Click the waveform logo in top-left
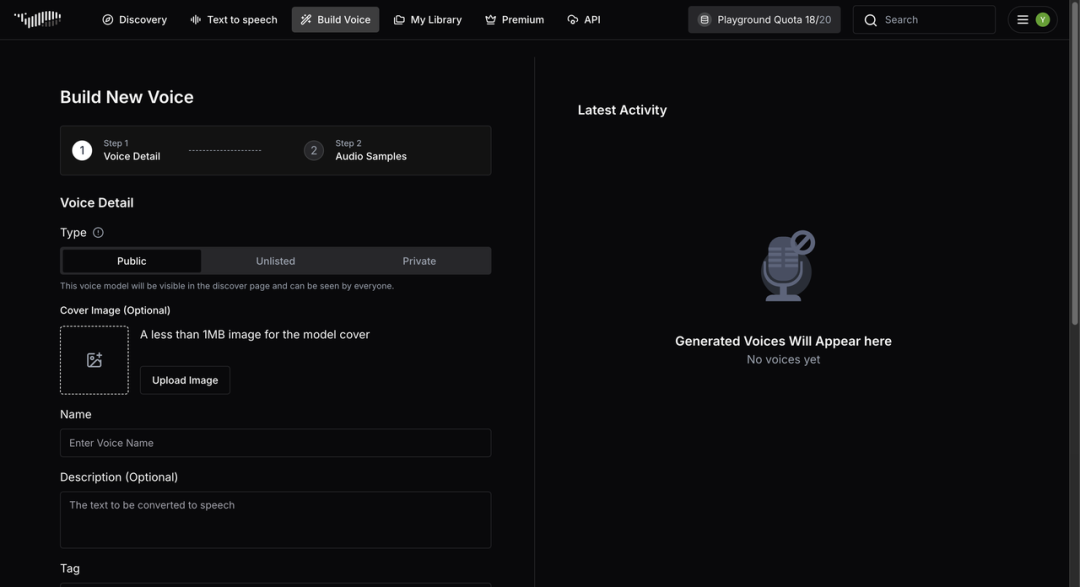Image resolution: width=1080 pixels, height=587 pixels. point(38,19)
